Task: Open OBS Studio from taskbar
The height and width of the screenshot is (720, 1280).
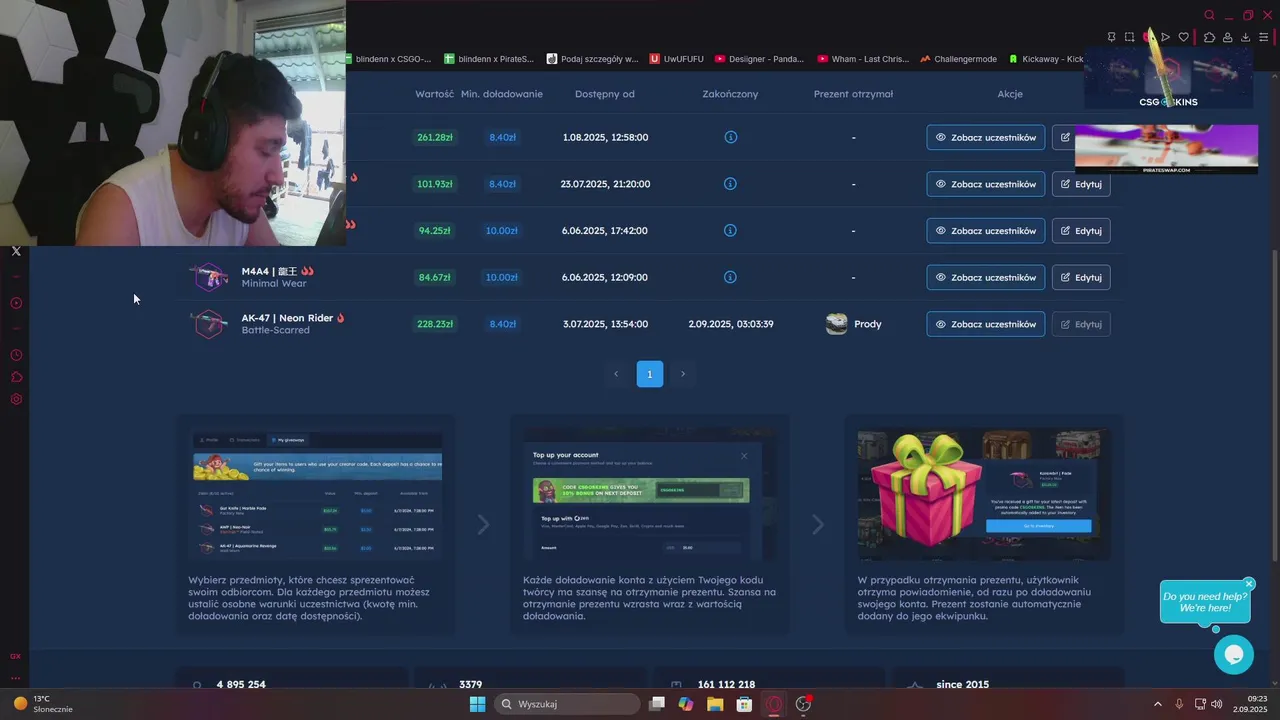Action: 803,704
